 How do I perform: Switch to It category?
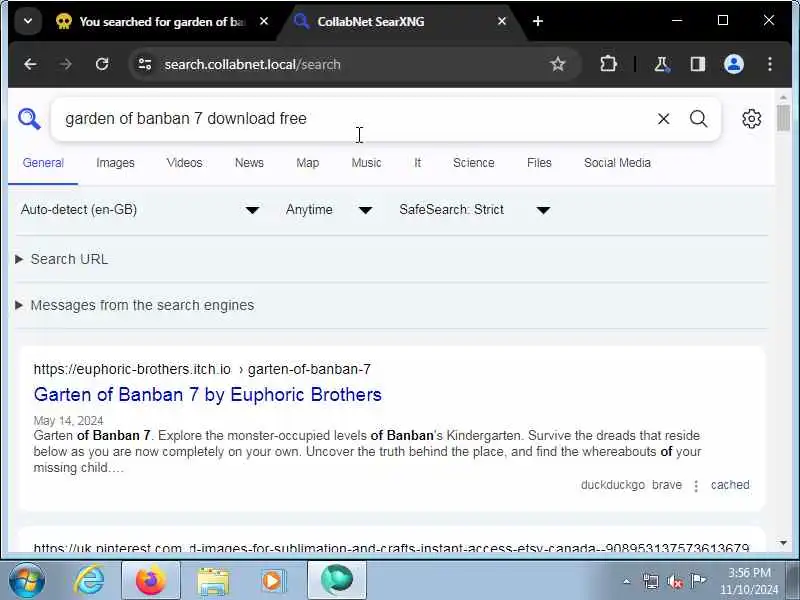pyautogui.click(x=417, y=163)
